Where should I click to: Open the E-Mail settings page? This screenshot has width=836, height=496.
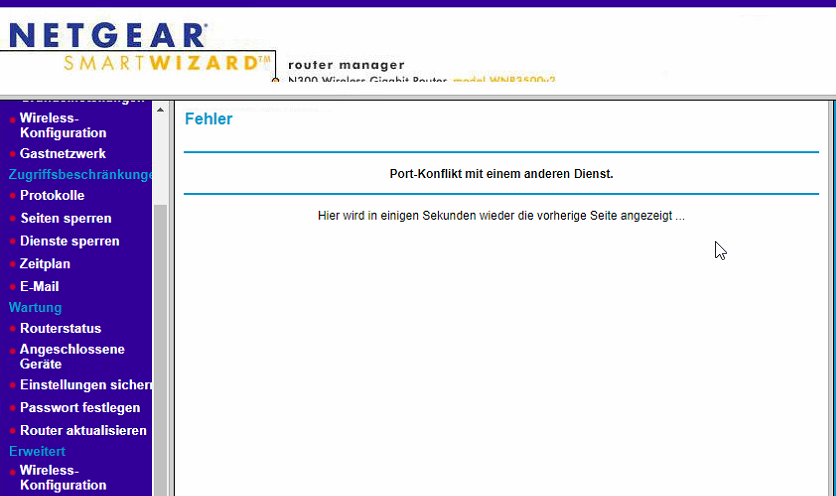39,286
